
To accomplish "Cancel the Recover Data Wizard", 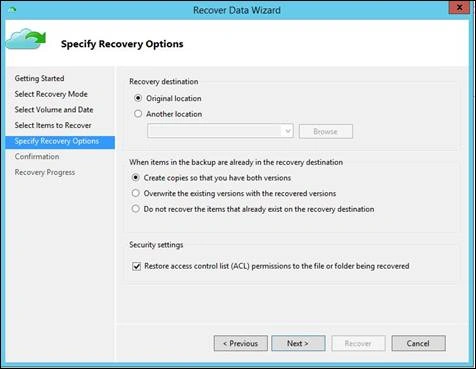I will pyautogui.click(x=418, y=343).
